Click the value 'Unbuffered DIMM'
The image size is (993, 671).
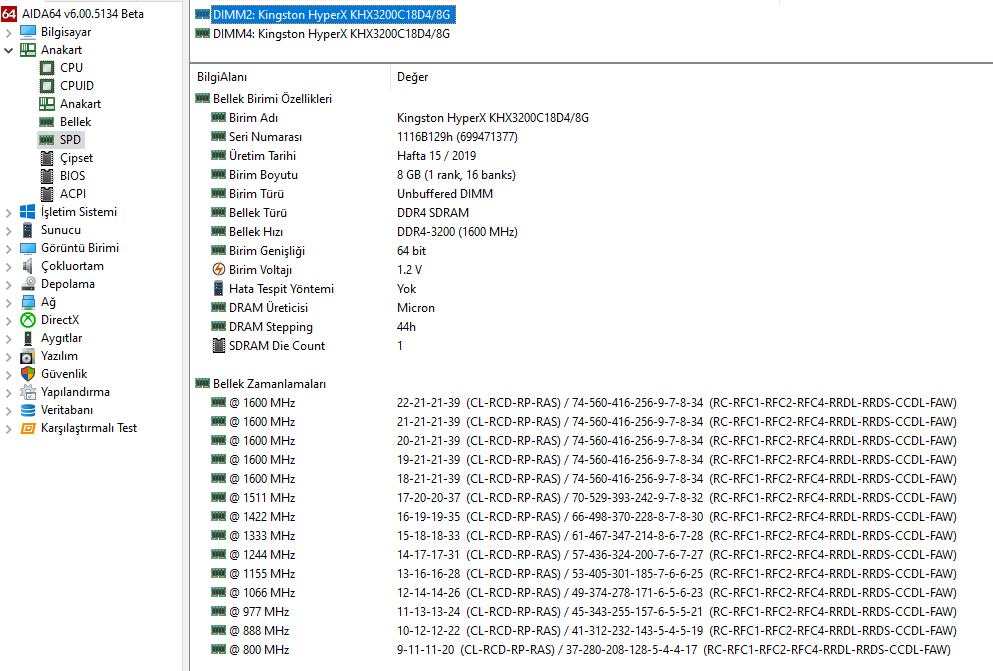tap(445, 193)
